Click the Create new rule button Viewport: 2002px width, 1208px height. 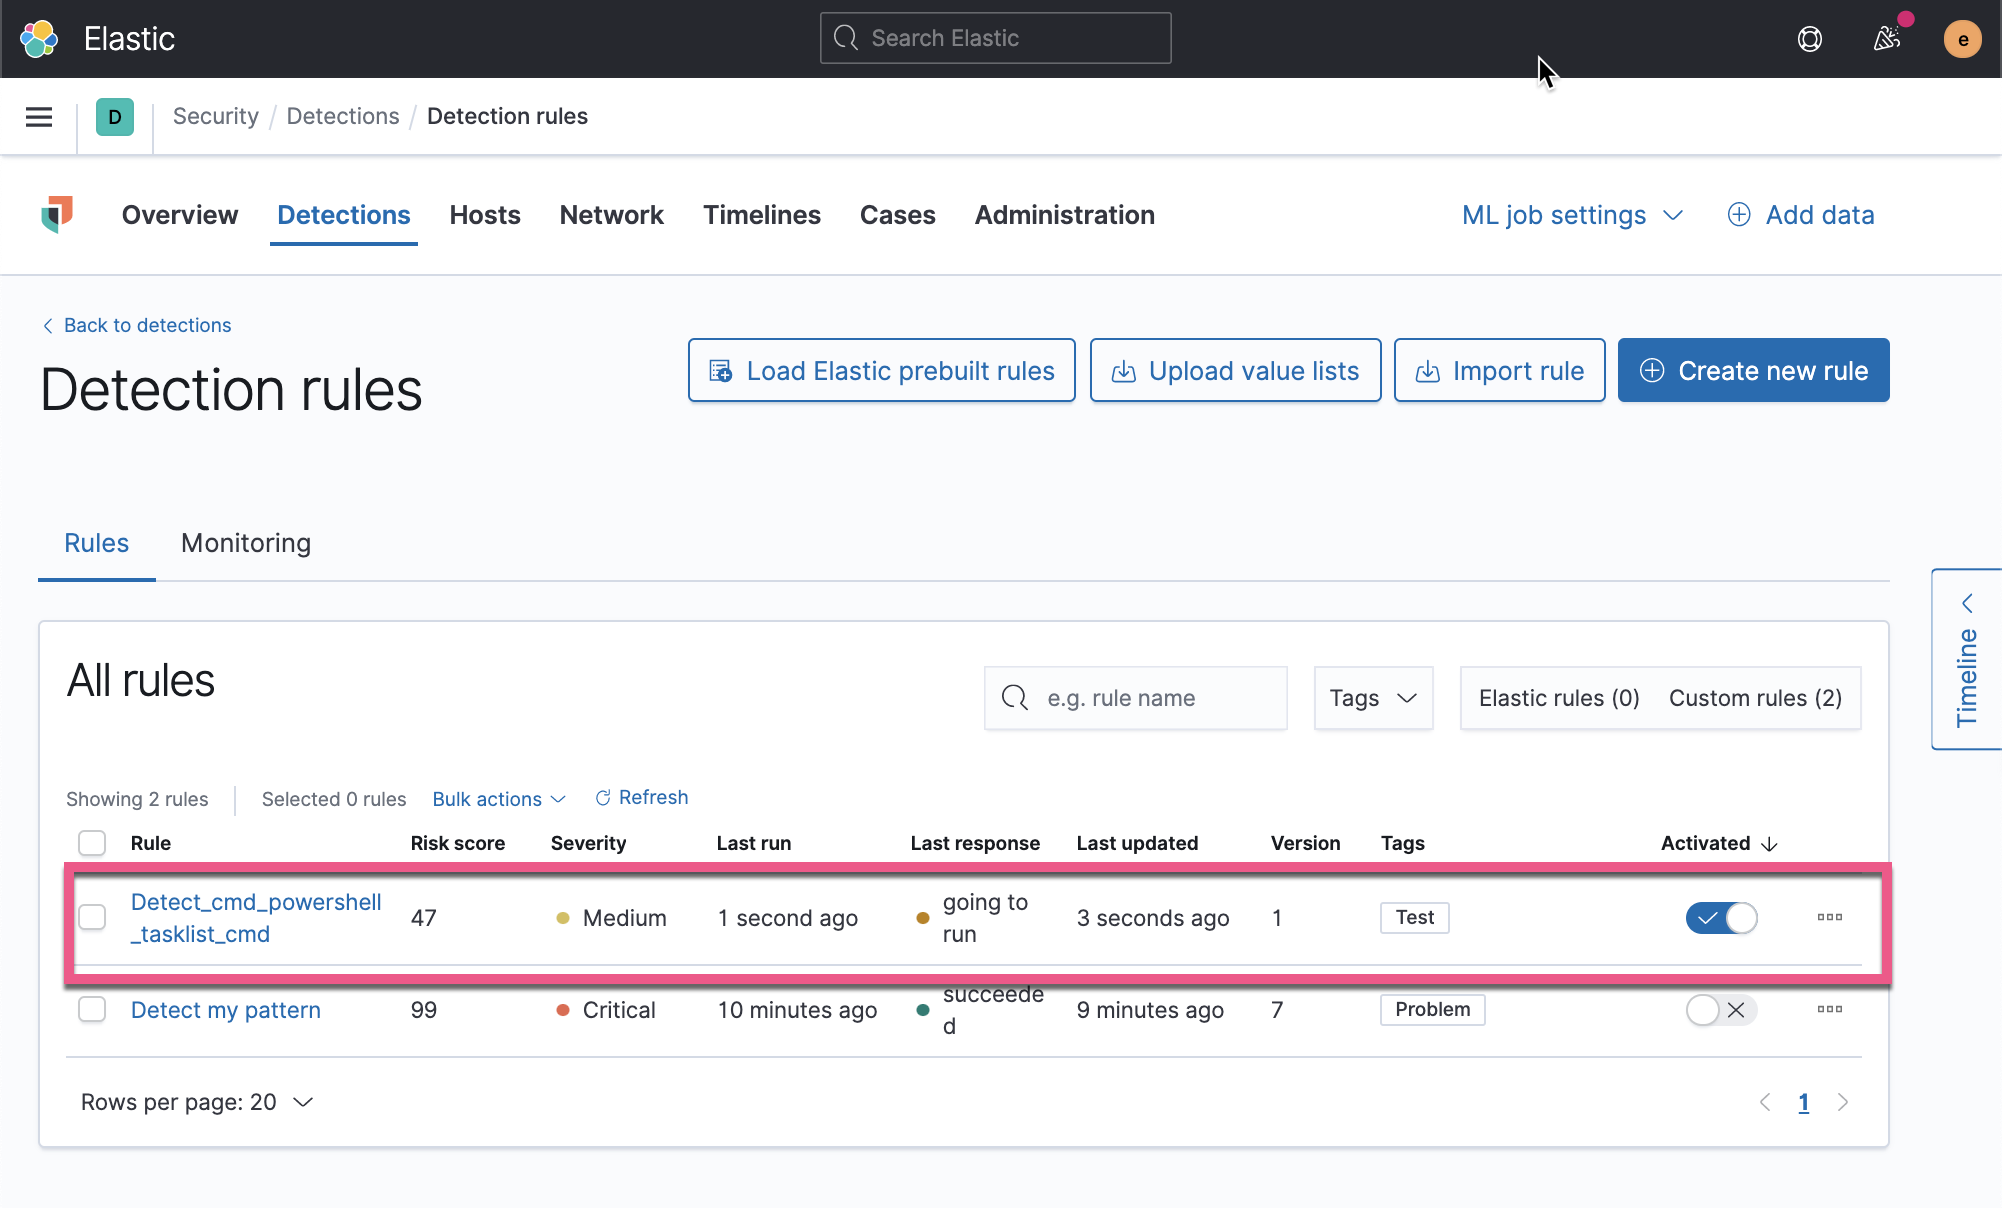coord(1752,370)
